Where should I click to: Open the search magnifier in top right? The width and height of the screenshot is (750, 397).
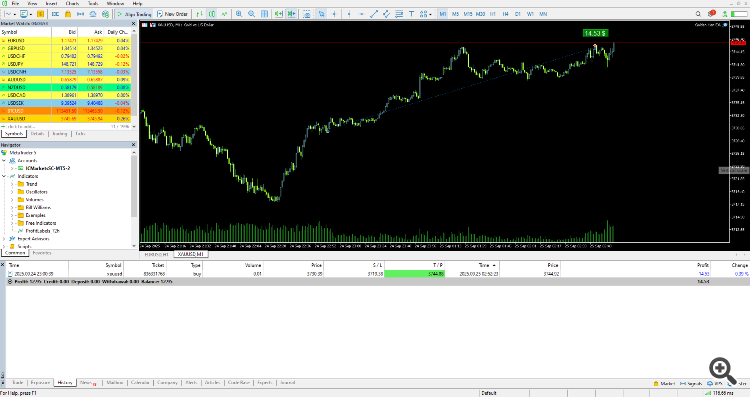pyautogui.click(x=698, y=14)
